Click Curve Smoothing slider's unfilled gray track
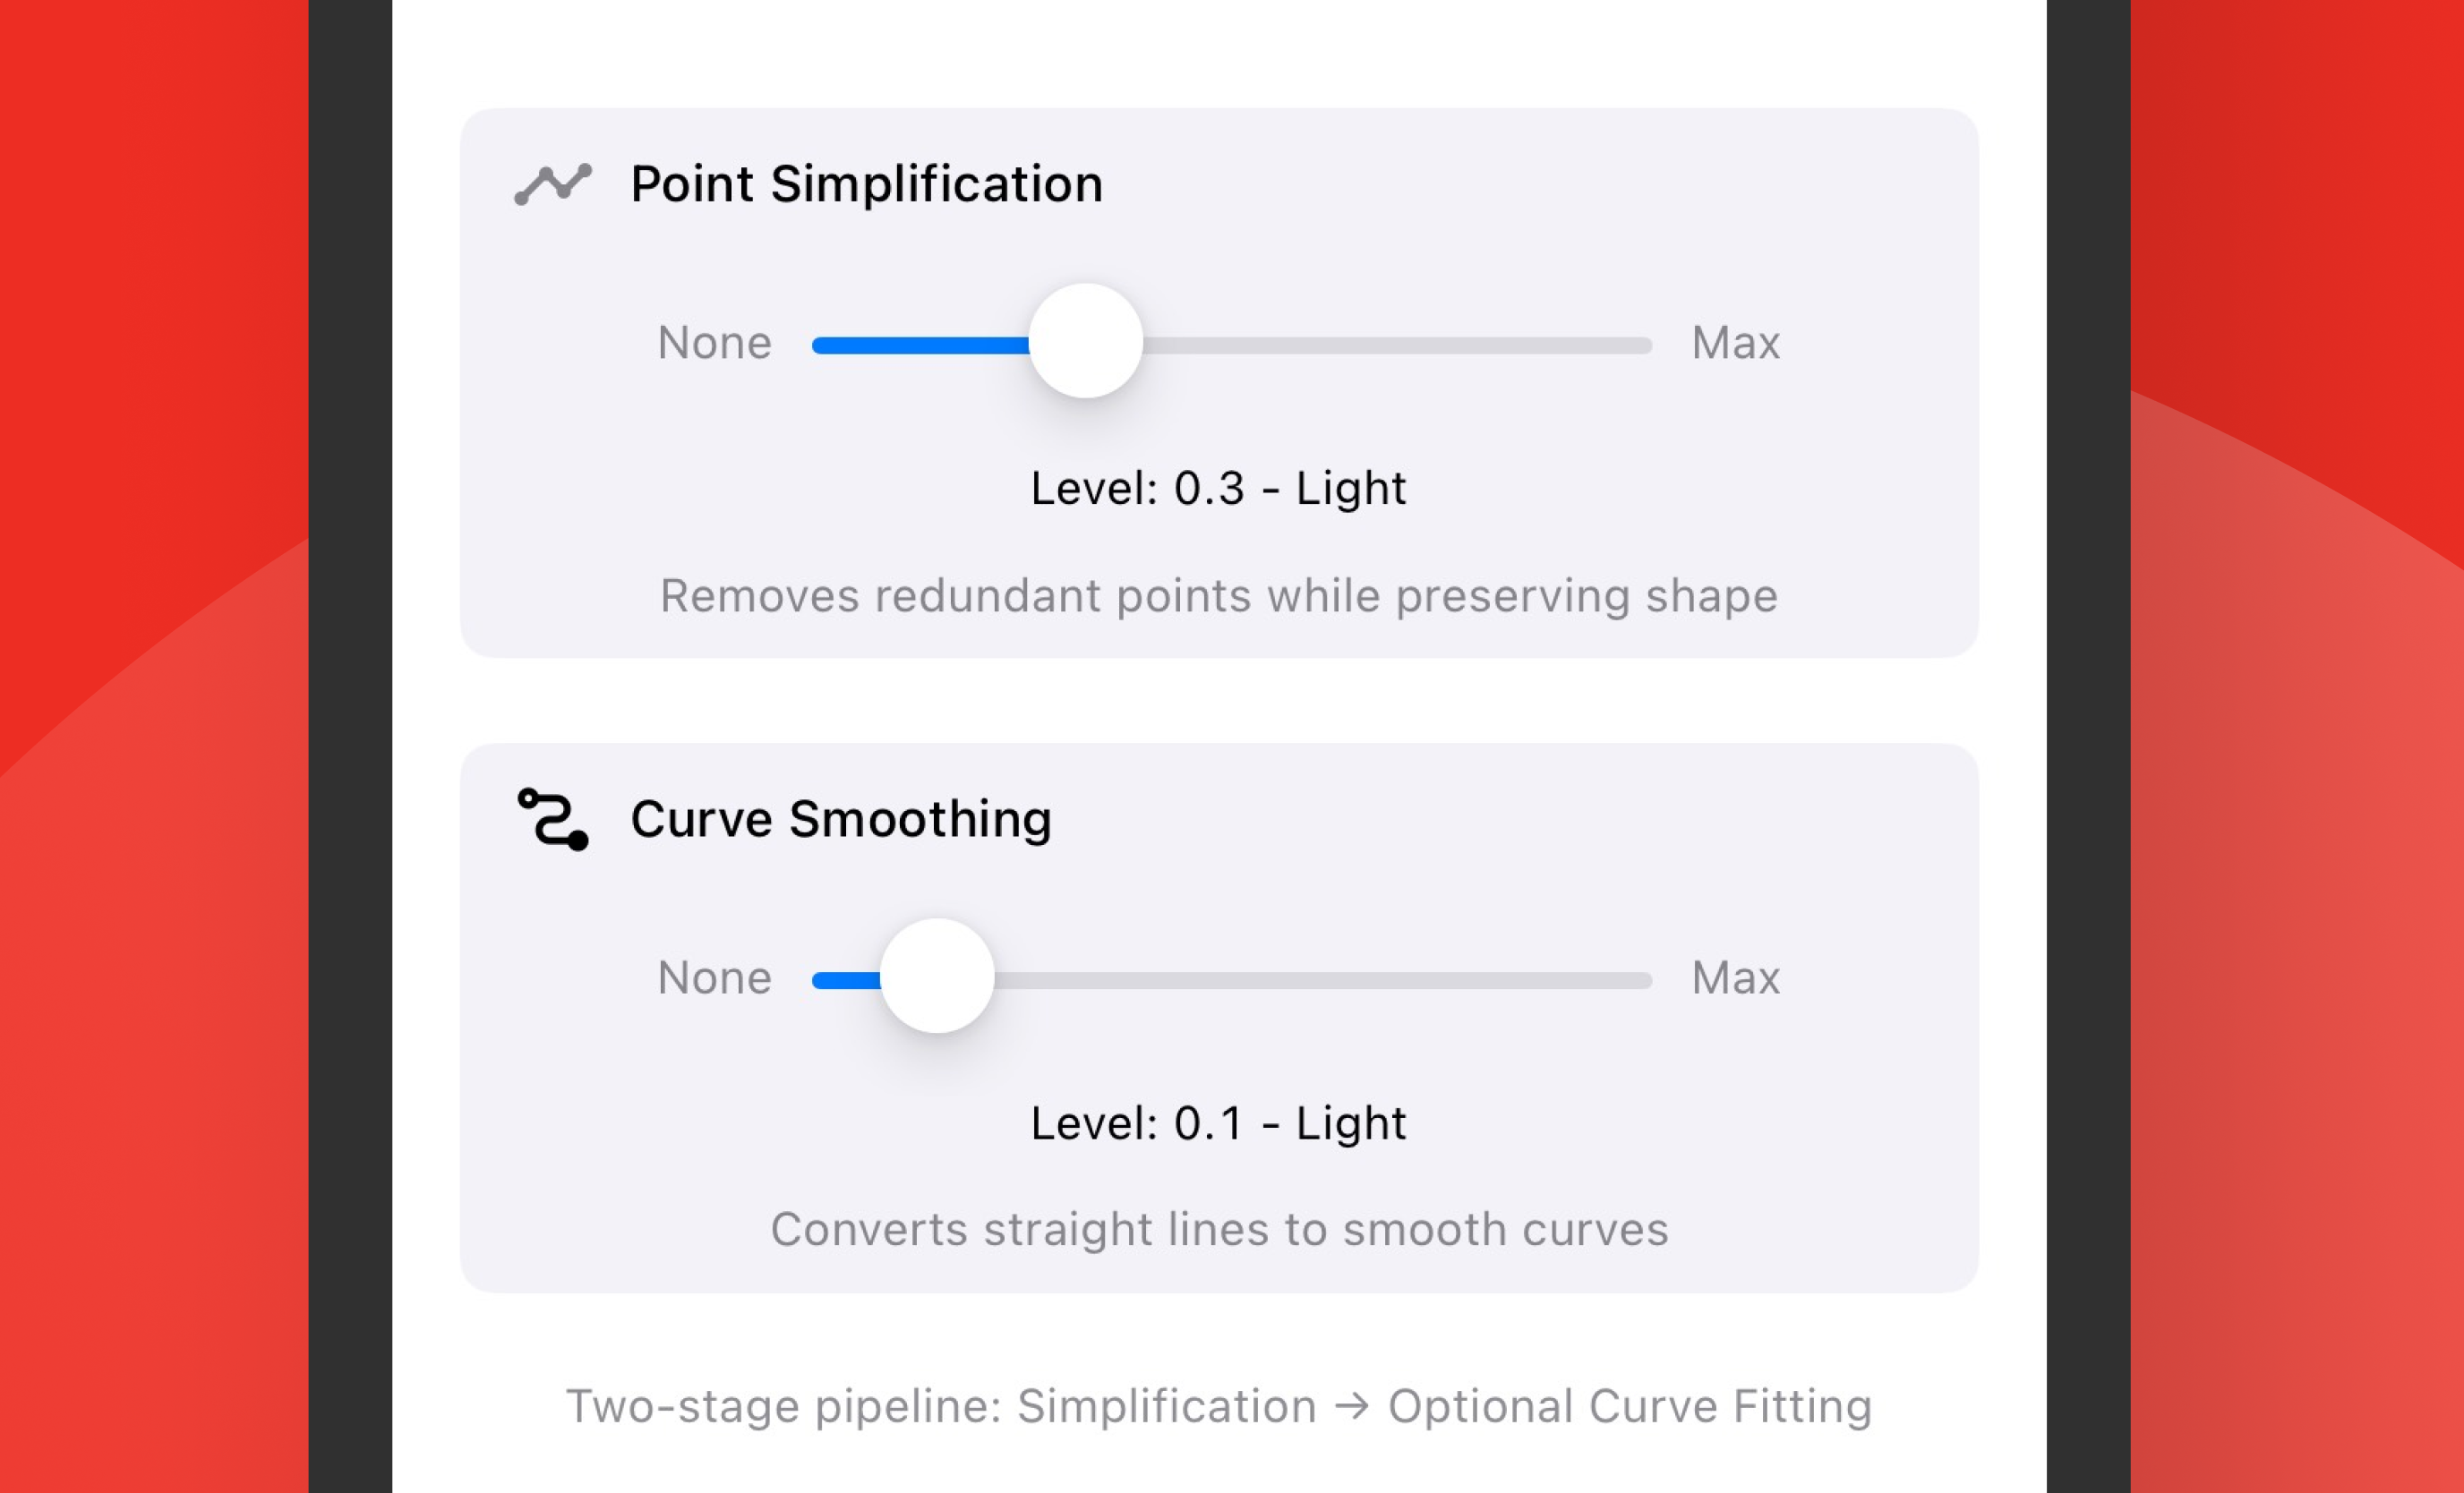2464x1493 pixels. [1320, 981]
